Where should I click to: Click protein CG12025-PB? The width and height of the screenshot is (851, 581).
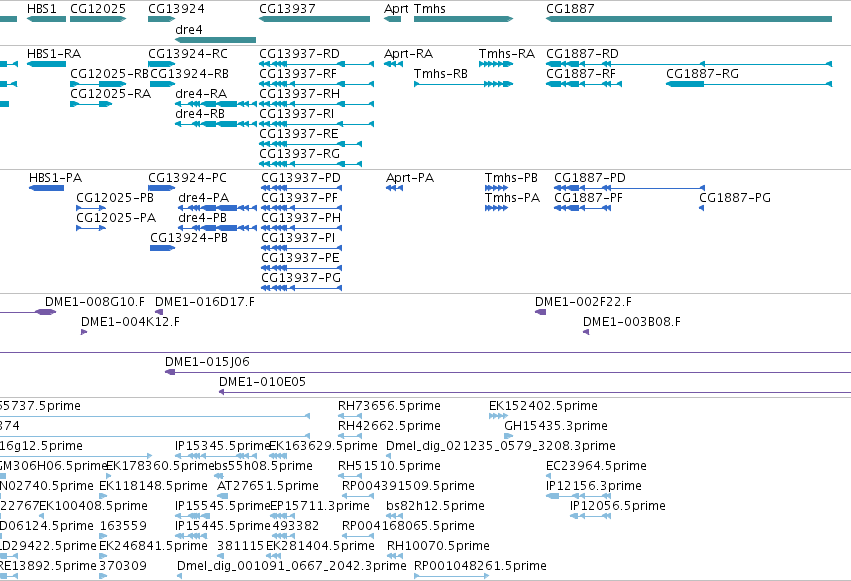[115, 198]
